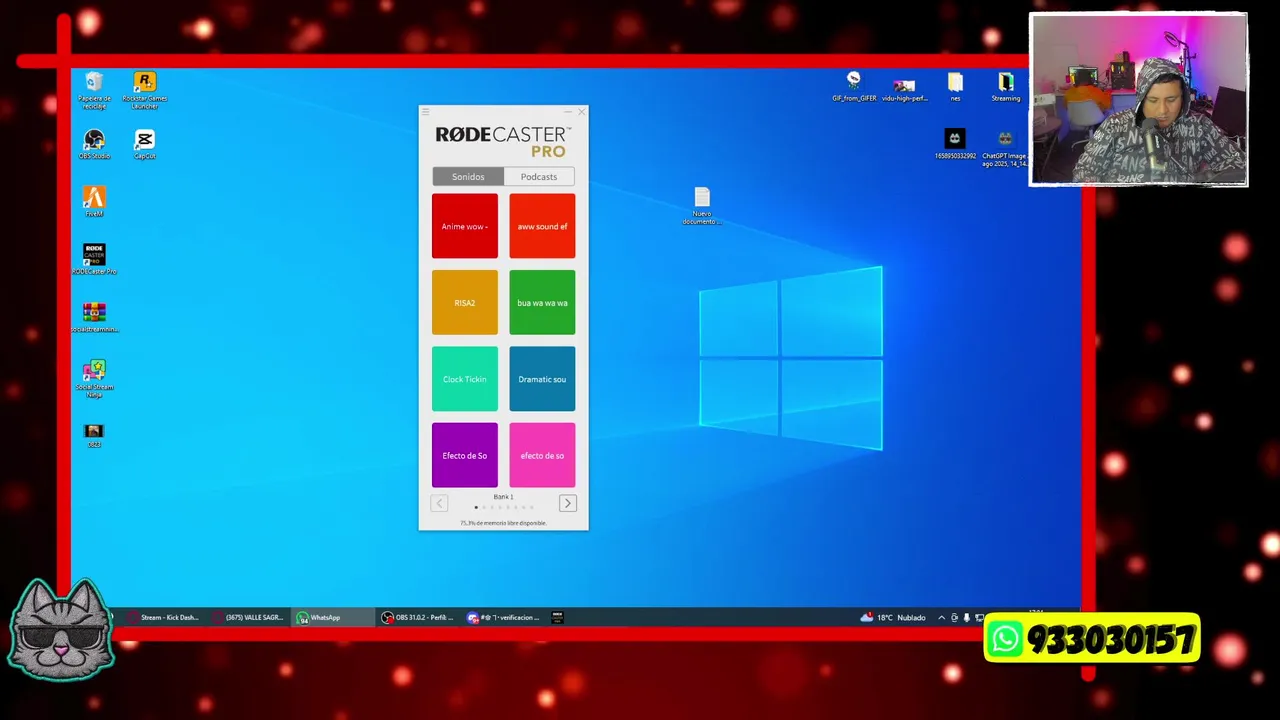Go to next sound bank arrow
This screenshot has width=1280, height=720.
[567, 503]
